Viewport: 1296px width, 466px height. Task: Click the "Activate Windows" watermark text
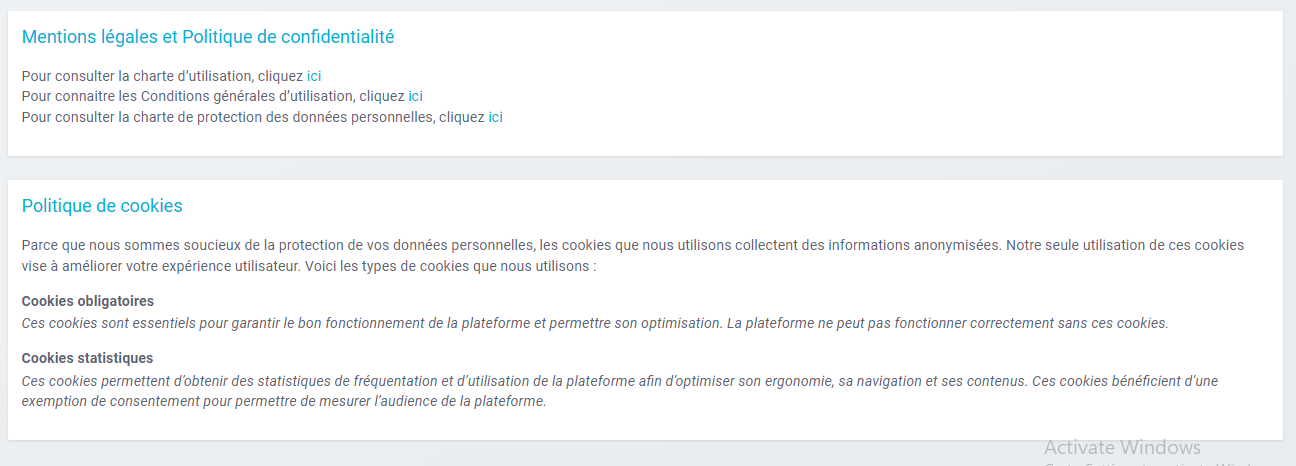click(1122, 447)
